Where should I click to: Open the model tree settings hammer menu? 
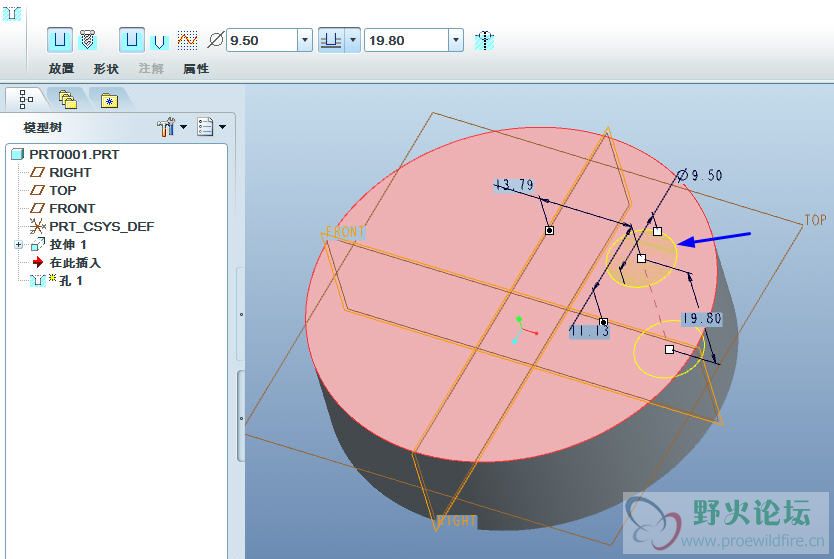pos(171,127)
